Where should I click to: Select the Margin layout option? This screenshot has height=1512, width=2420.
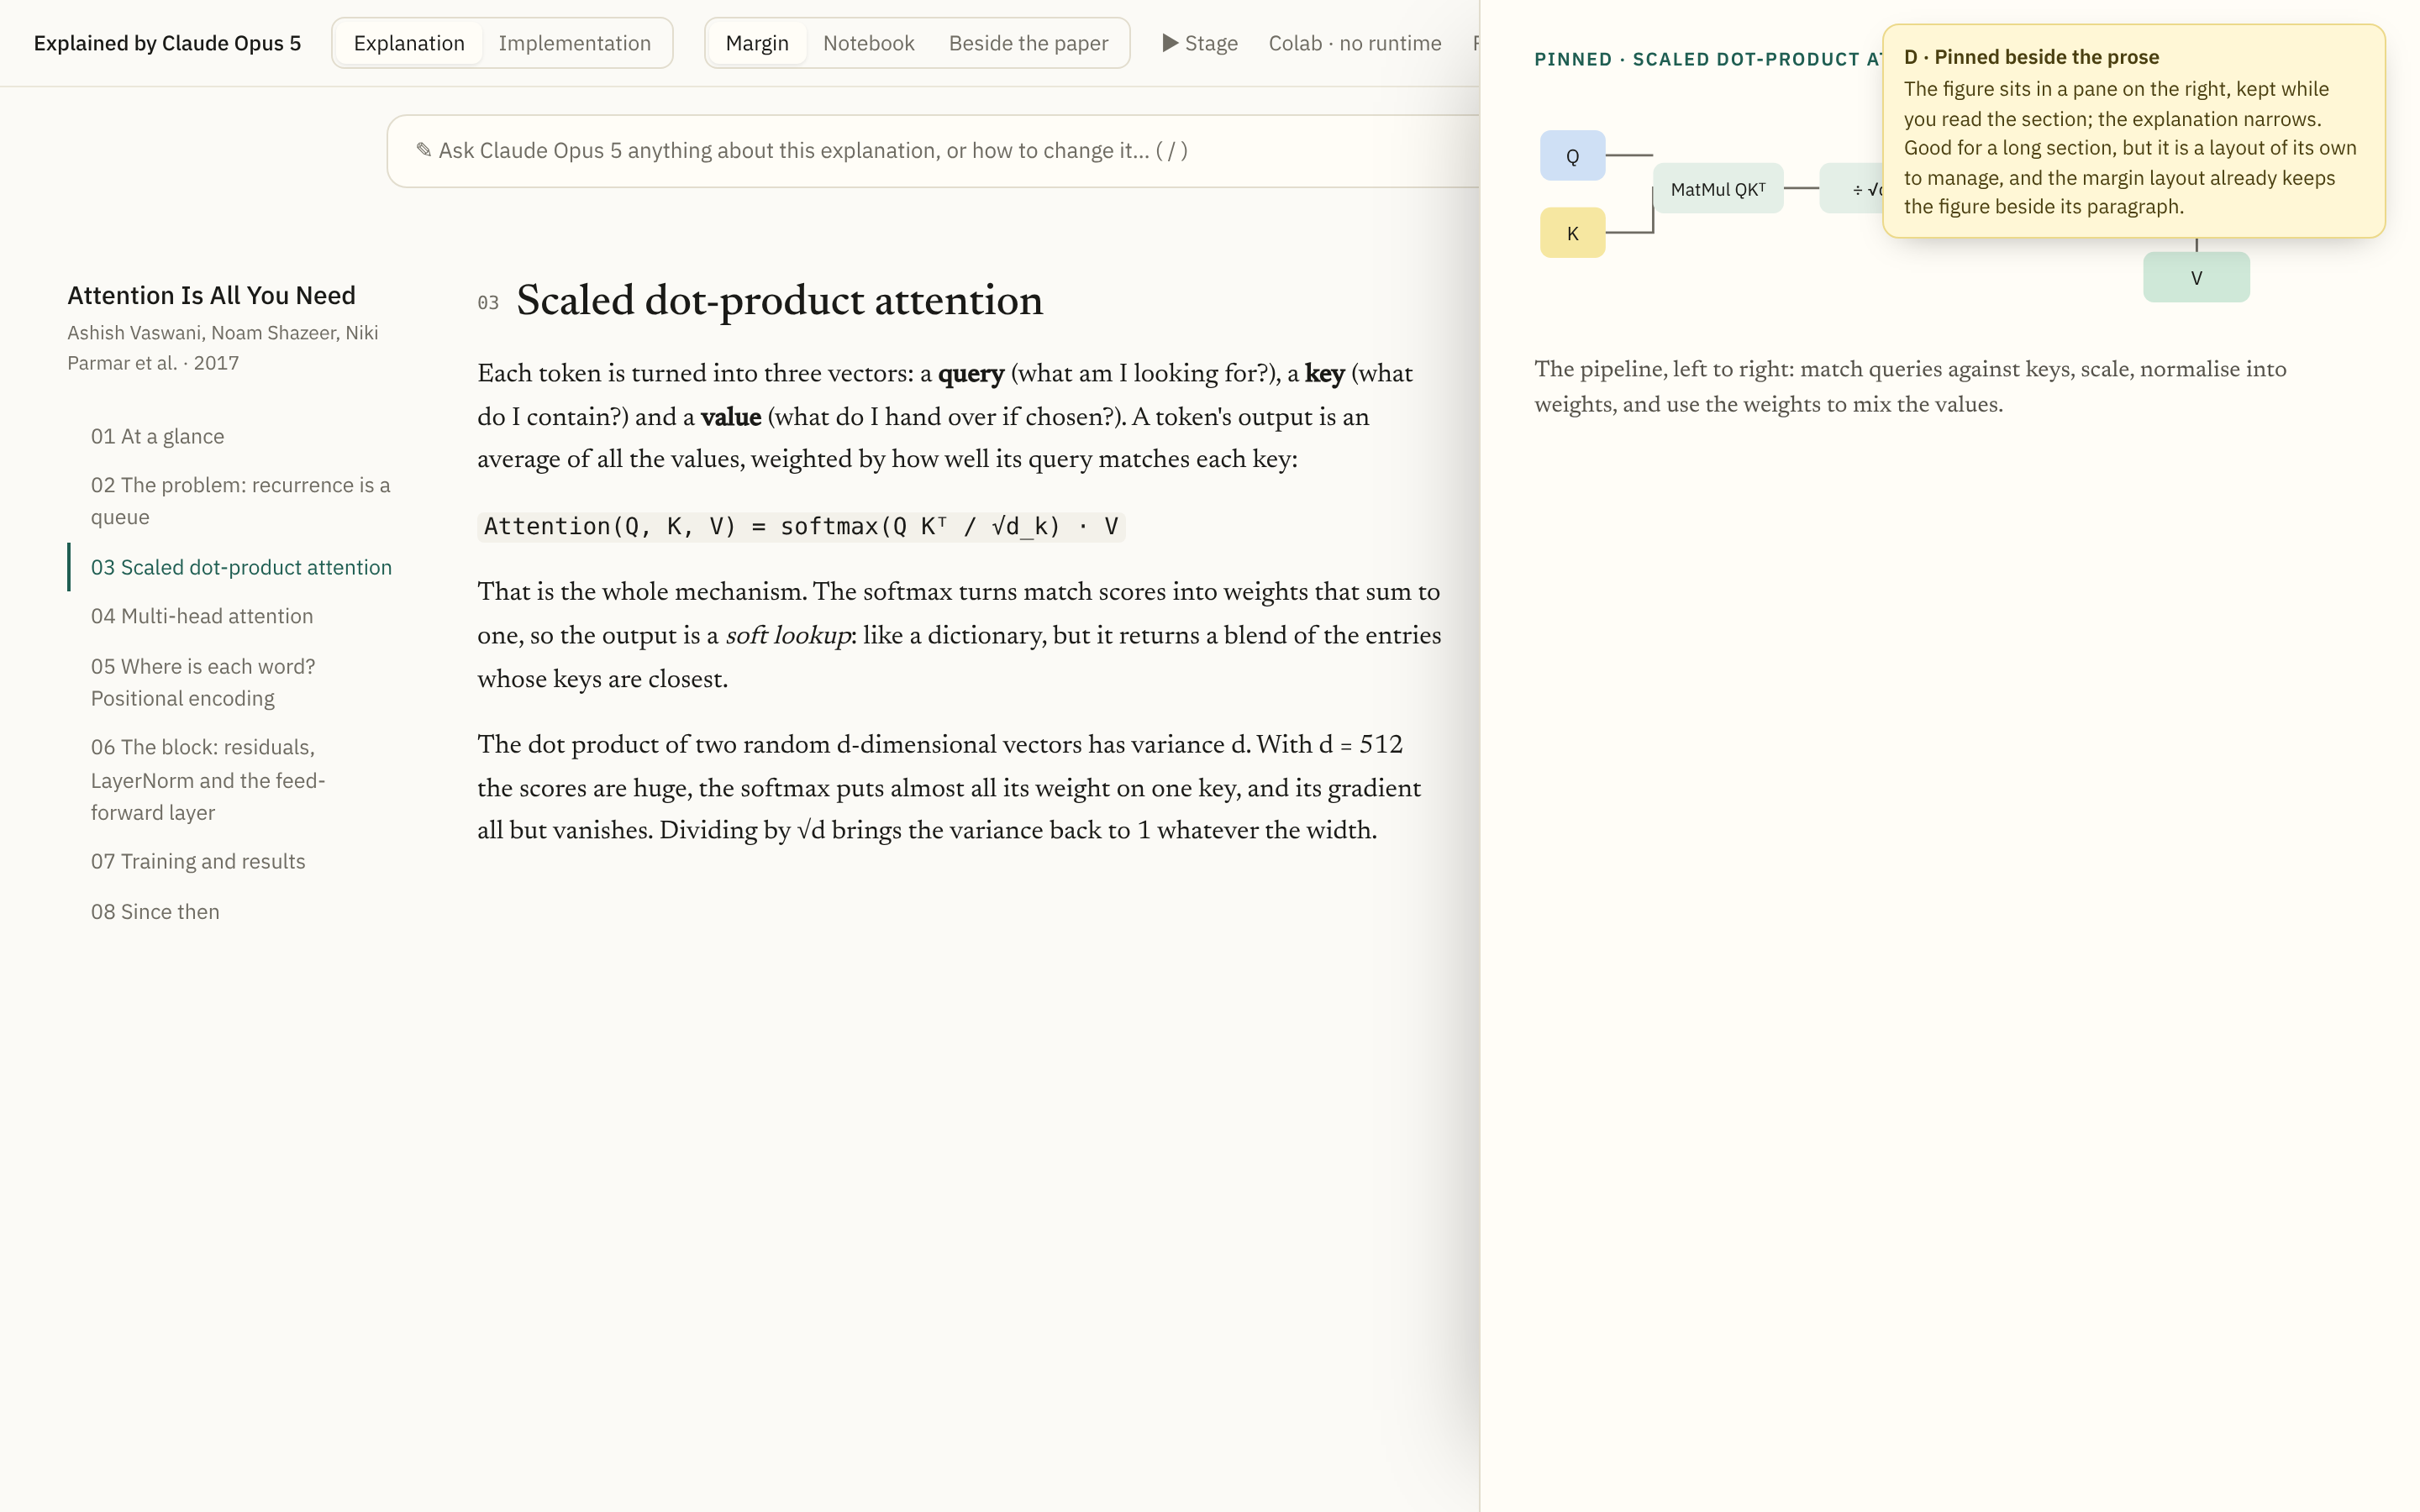[x=756, y=43]
